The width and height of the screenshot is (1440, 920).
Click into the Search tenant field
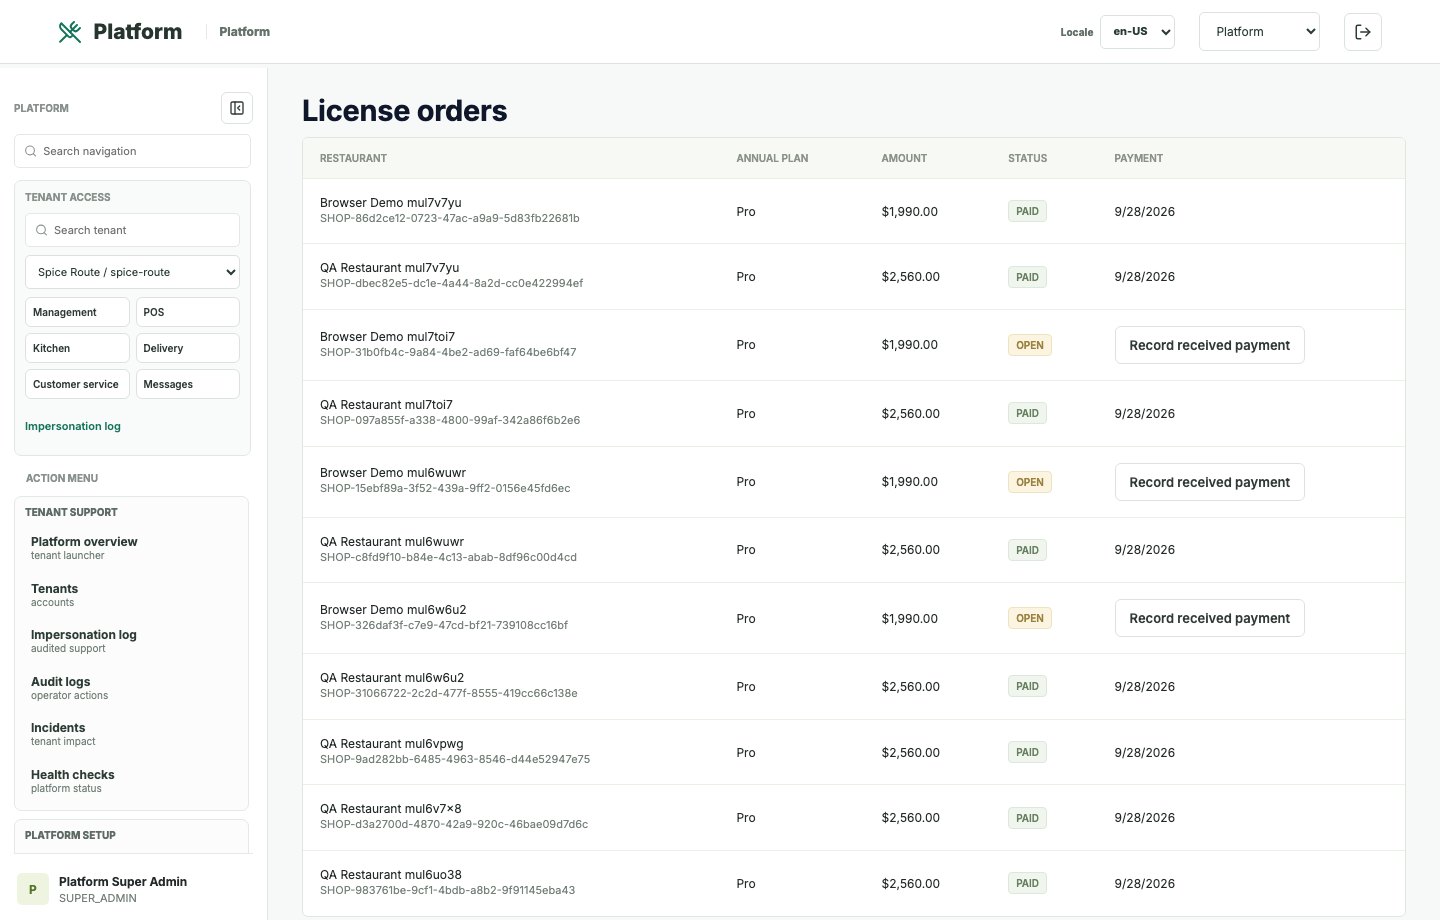pos(132,230)
